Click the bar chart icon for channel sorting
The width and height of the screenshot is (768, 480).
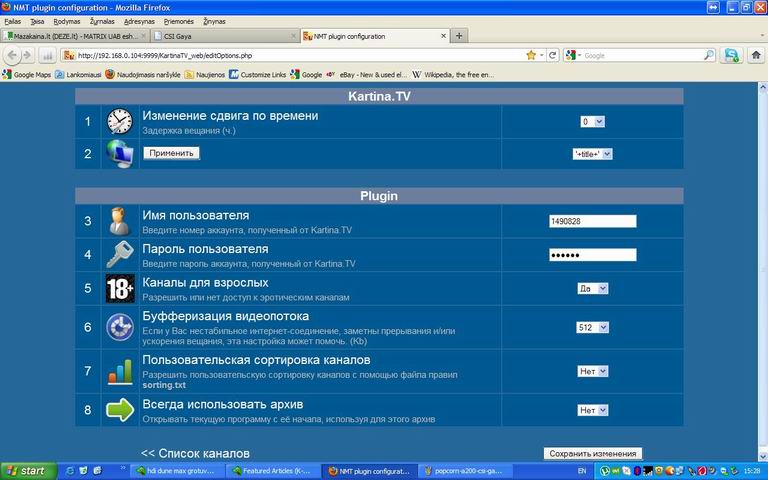120,371
